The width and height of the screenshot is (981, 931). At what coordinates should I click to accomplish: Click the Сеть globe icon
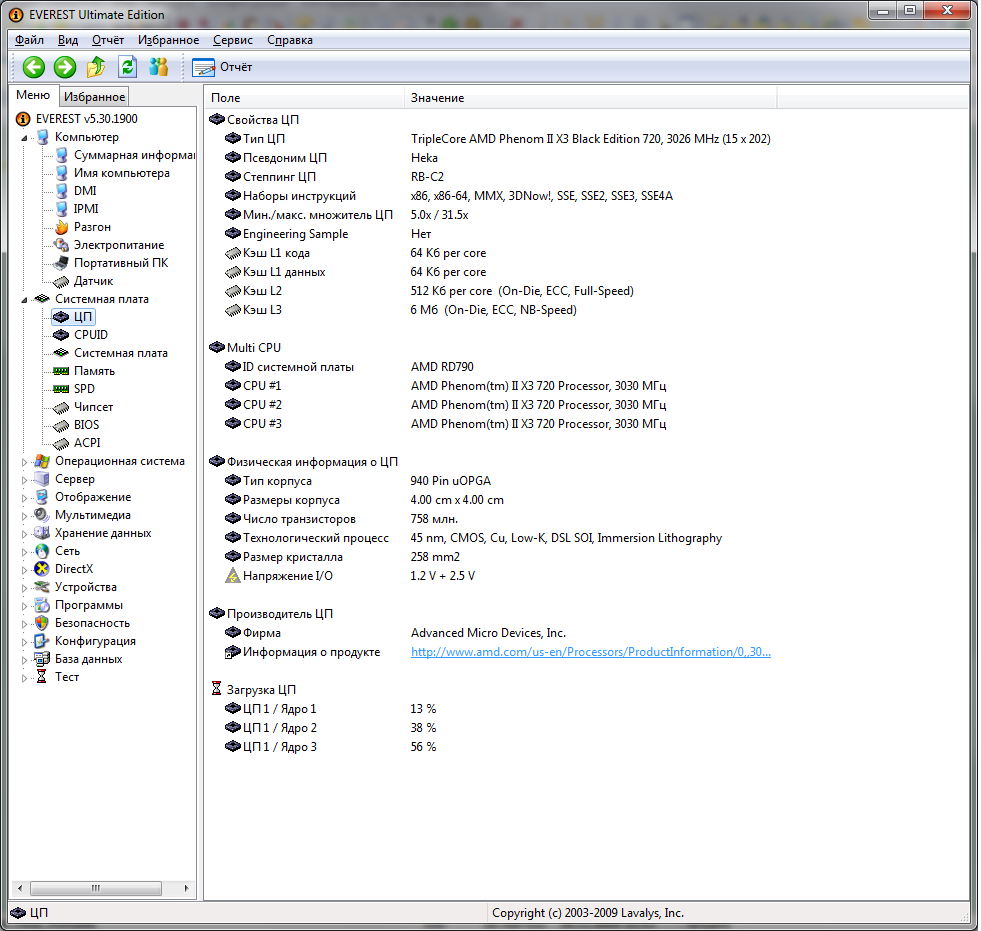coord(42,551)
